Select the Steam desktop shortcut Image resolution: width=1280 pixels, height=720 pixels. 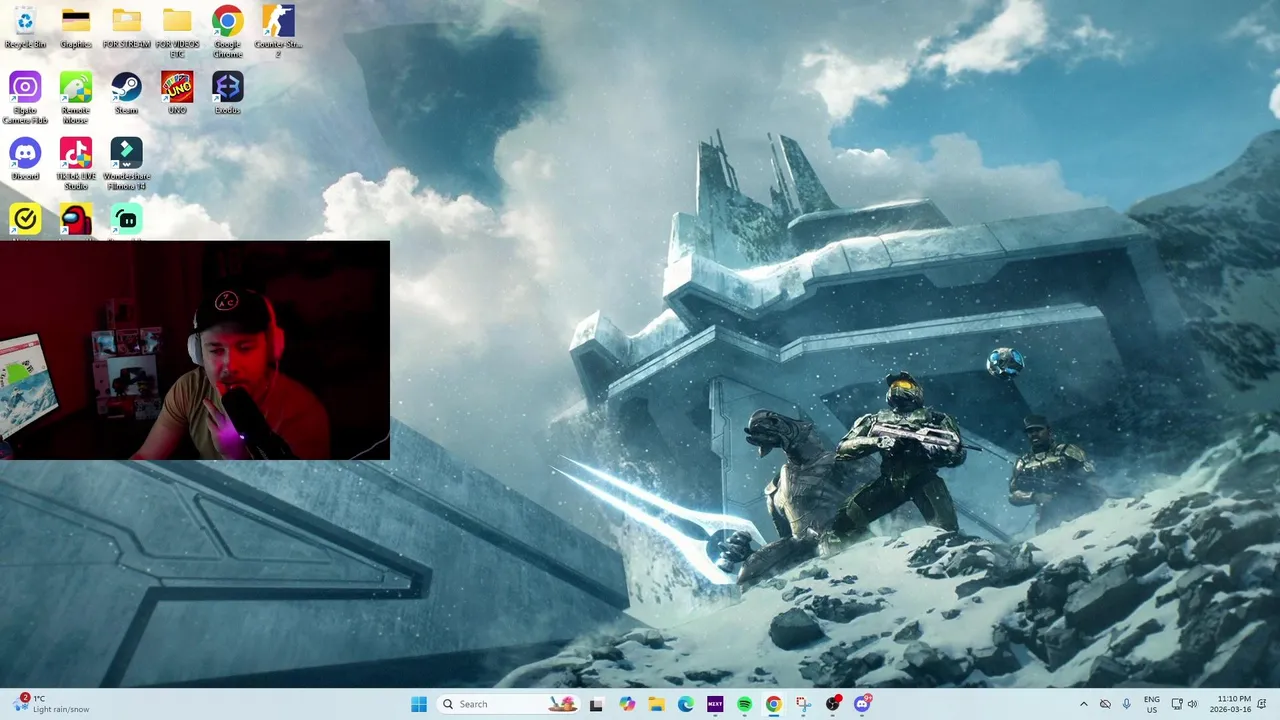coord(126,94)
